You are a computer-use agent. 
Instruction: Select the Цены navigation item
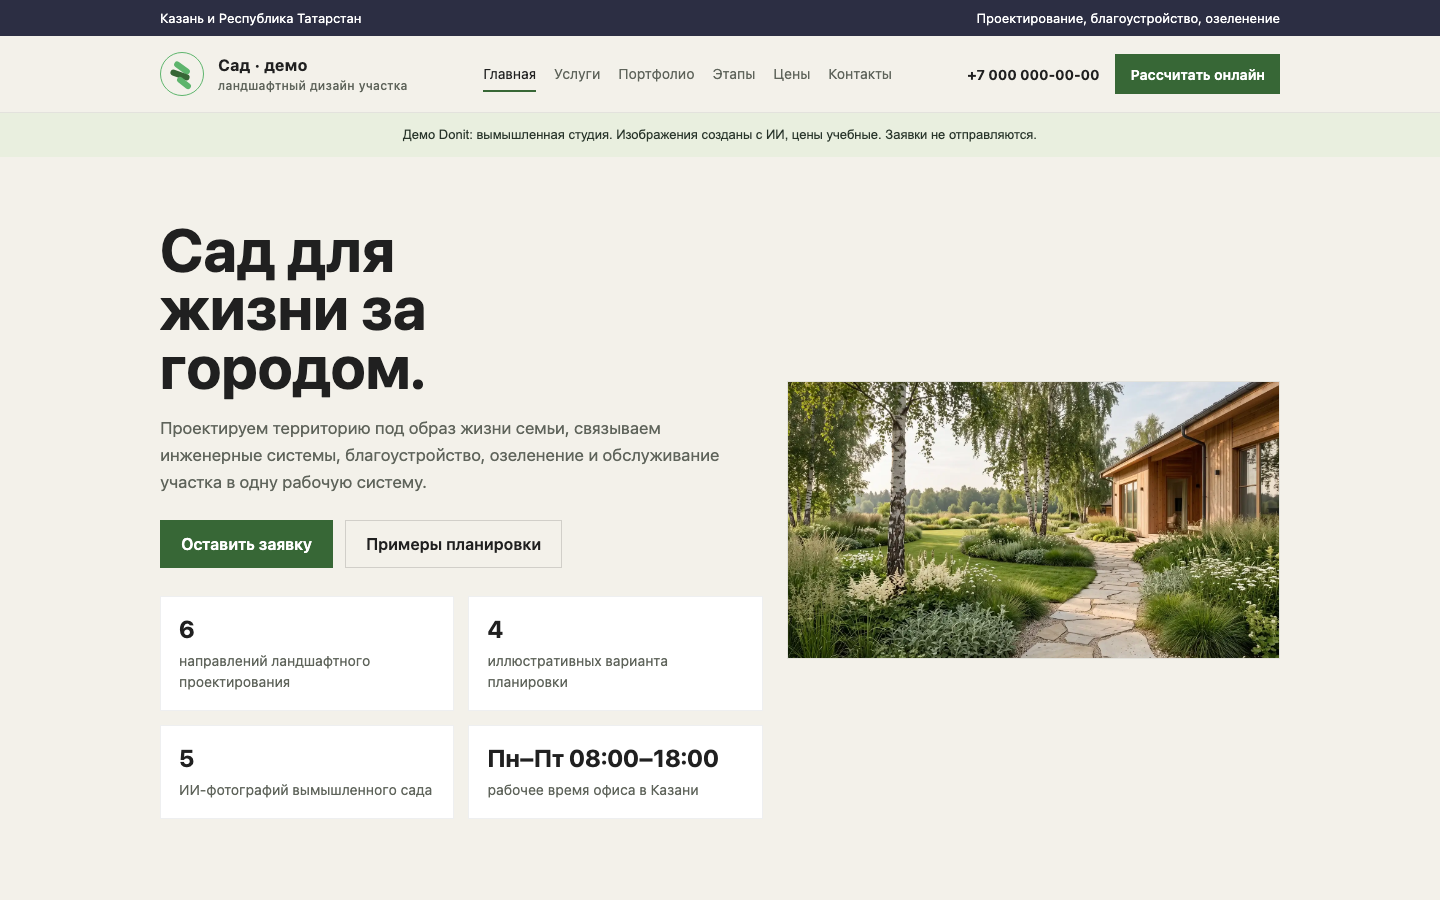[x=791, y=74]
